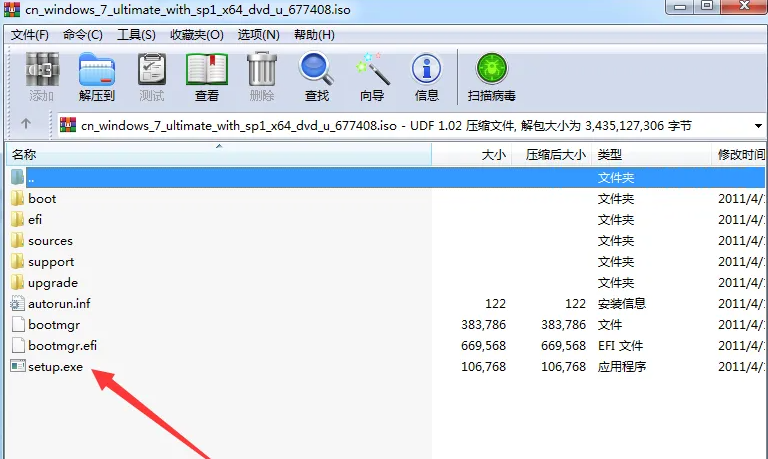The width and height of the screenshot is (768, 459).
Task: Click the 106,768 size cell of setup.exe
Action: 483,367
